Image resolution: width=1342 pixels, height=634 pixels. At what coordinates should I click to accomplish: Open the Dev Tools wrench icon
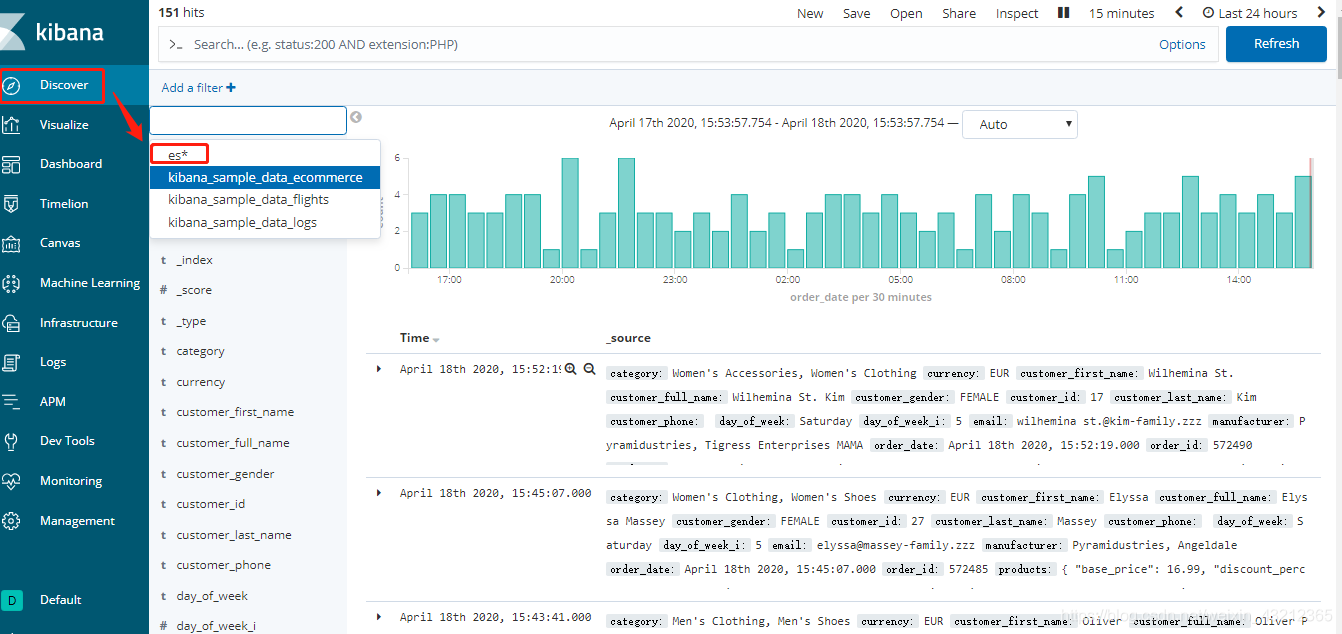coord(12,441)
